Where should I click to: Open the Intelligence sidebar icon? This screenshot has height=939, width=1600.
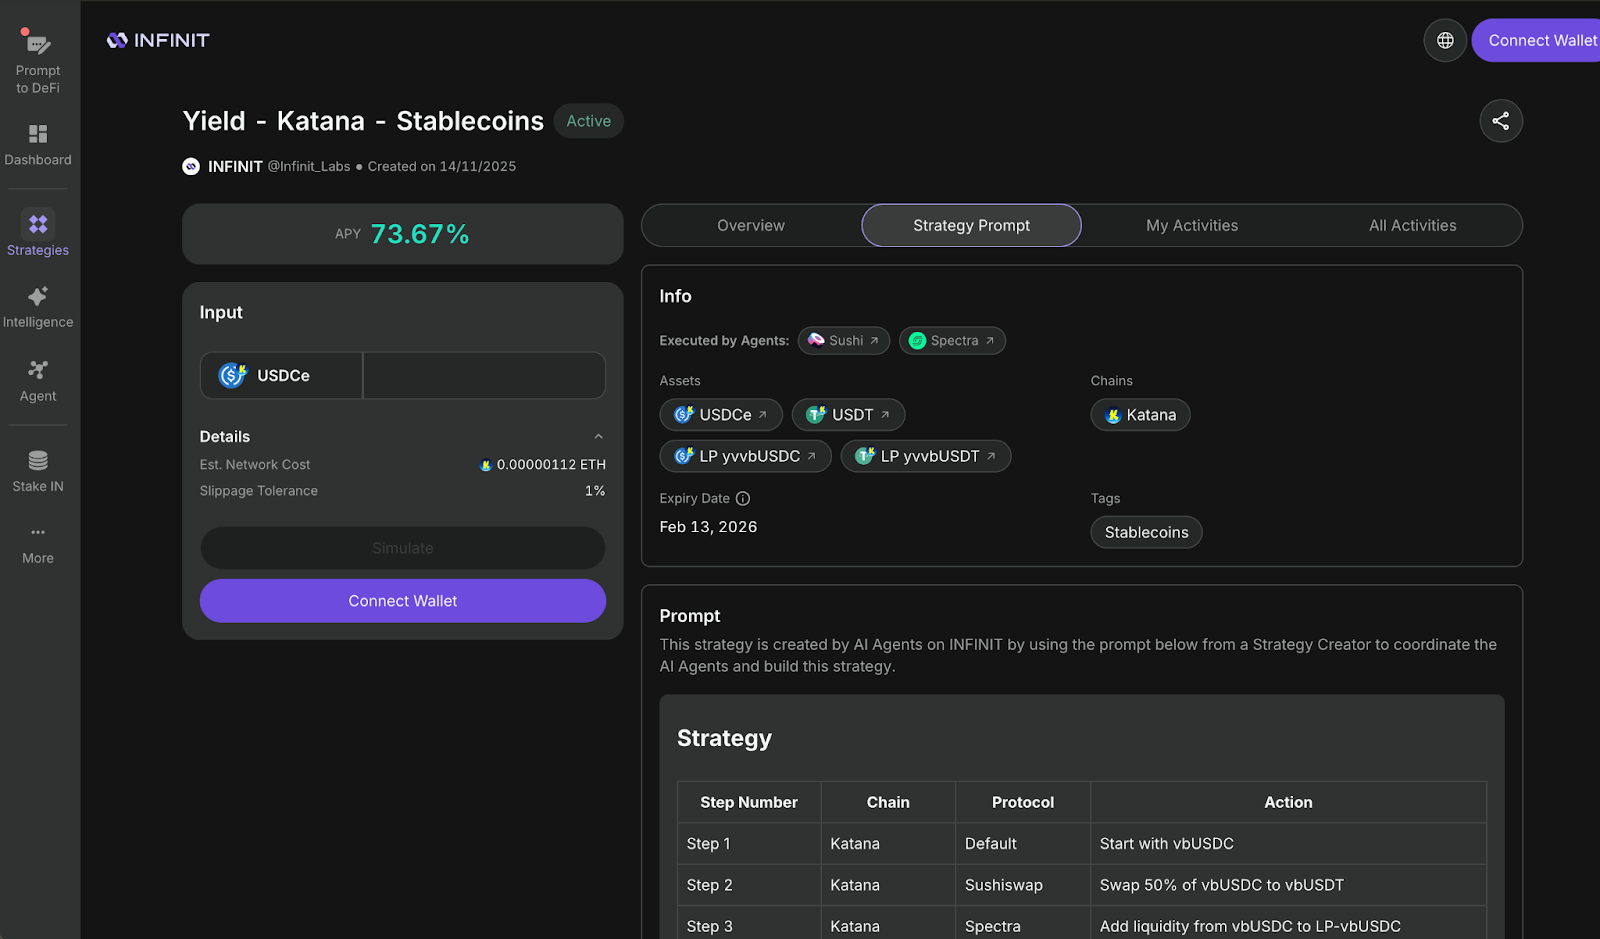tap(38, 307)
